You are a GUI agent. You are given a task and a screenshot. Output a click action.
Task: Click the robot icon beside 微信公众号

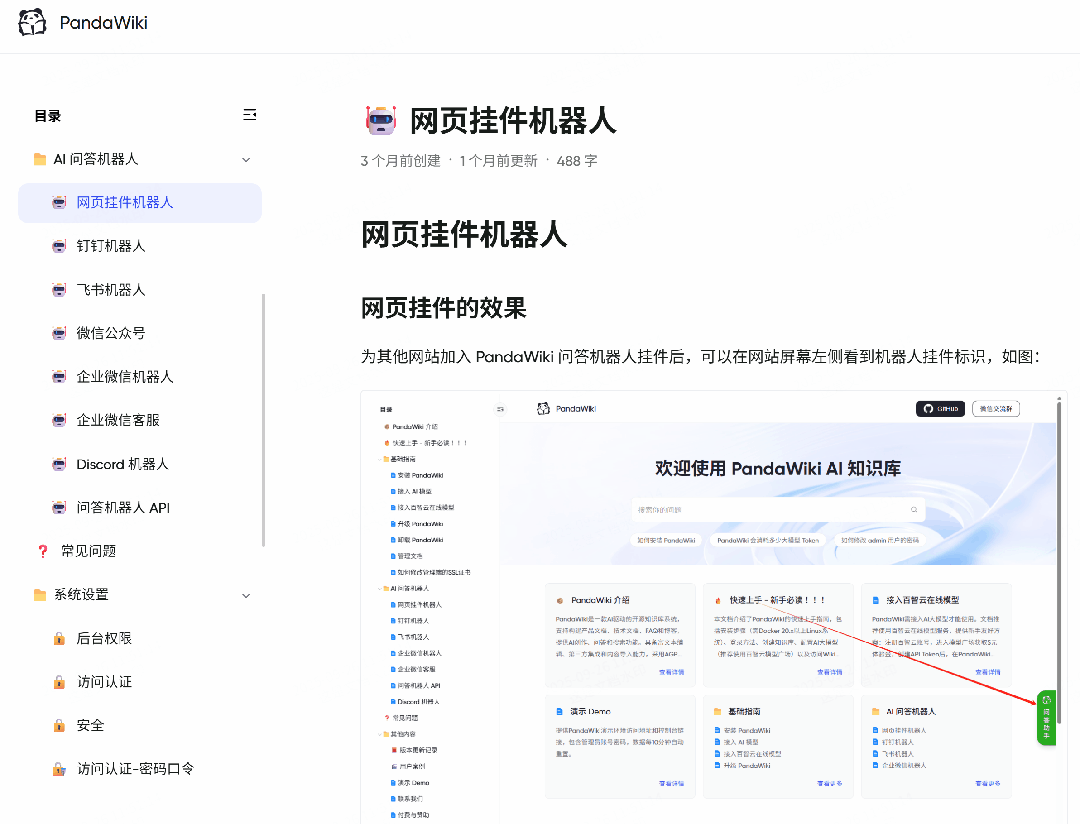pyautogui.click(x=59, y=333)
